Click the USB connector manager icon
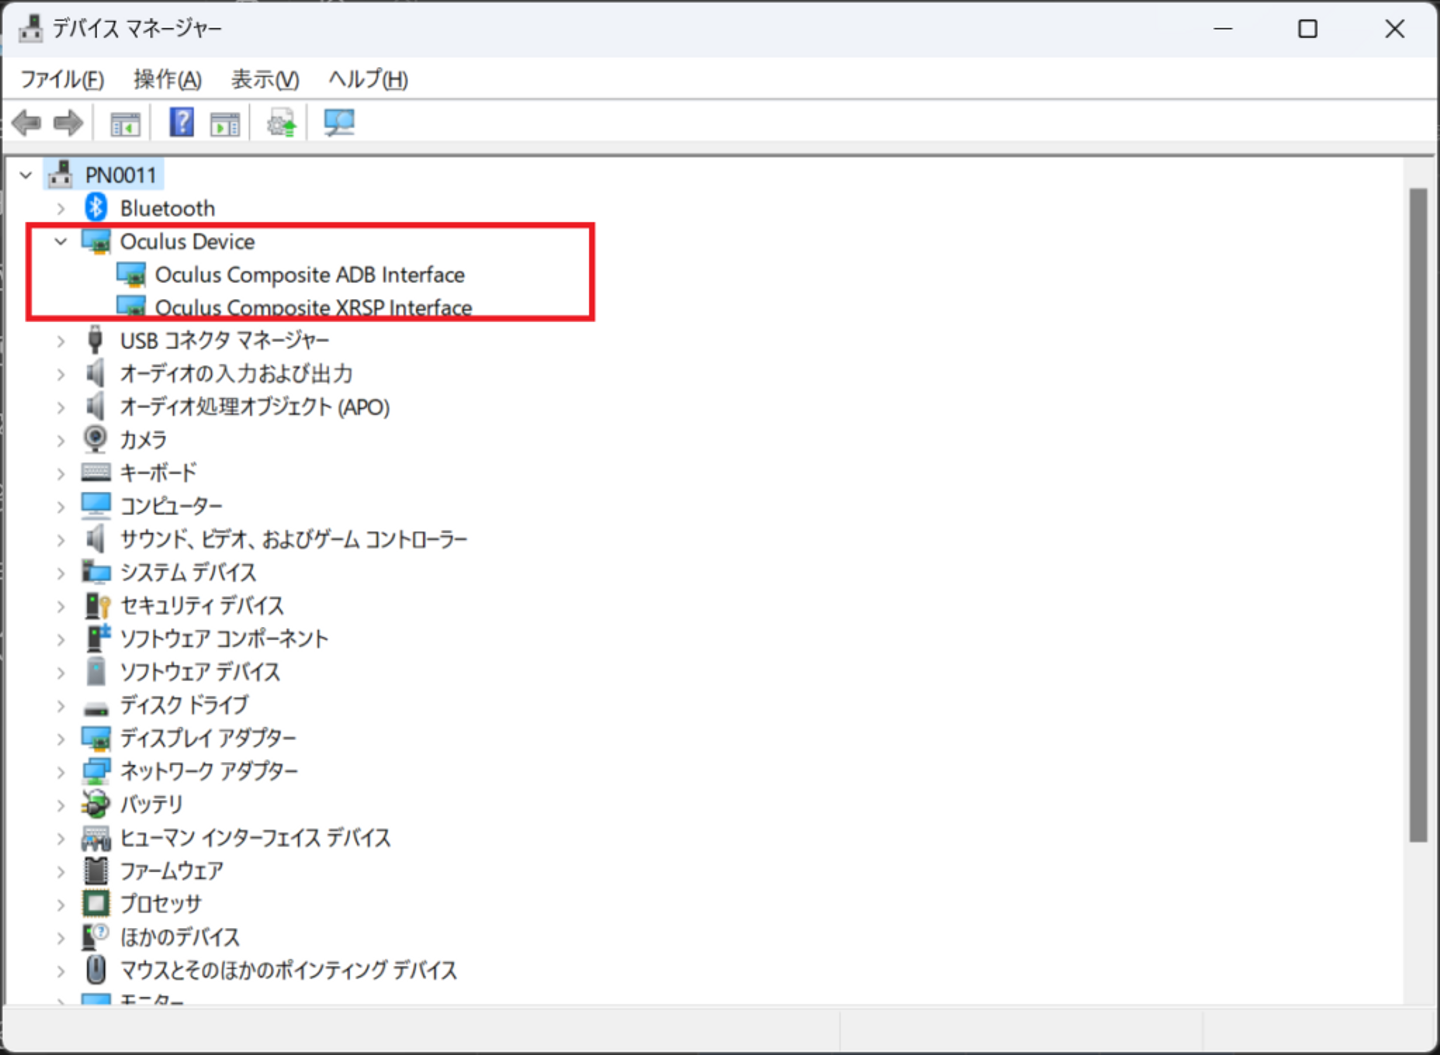Viewport: 1440px width, 1055px height. 95,340
